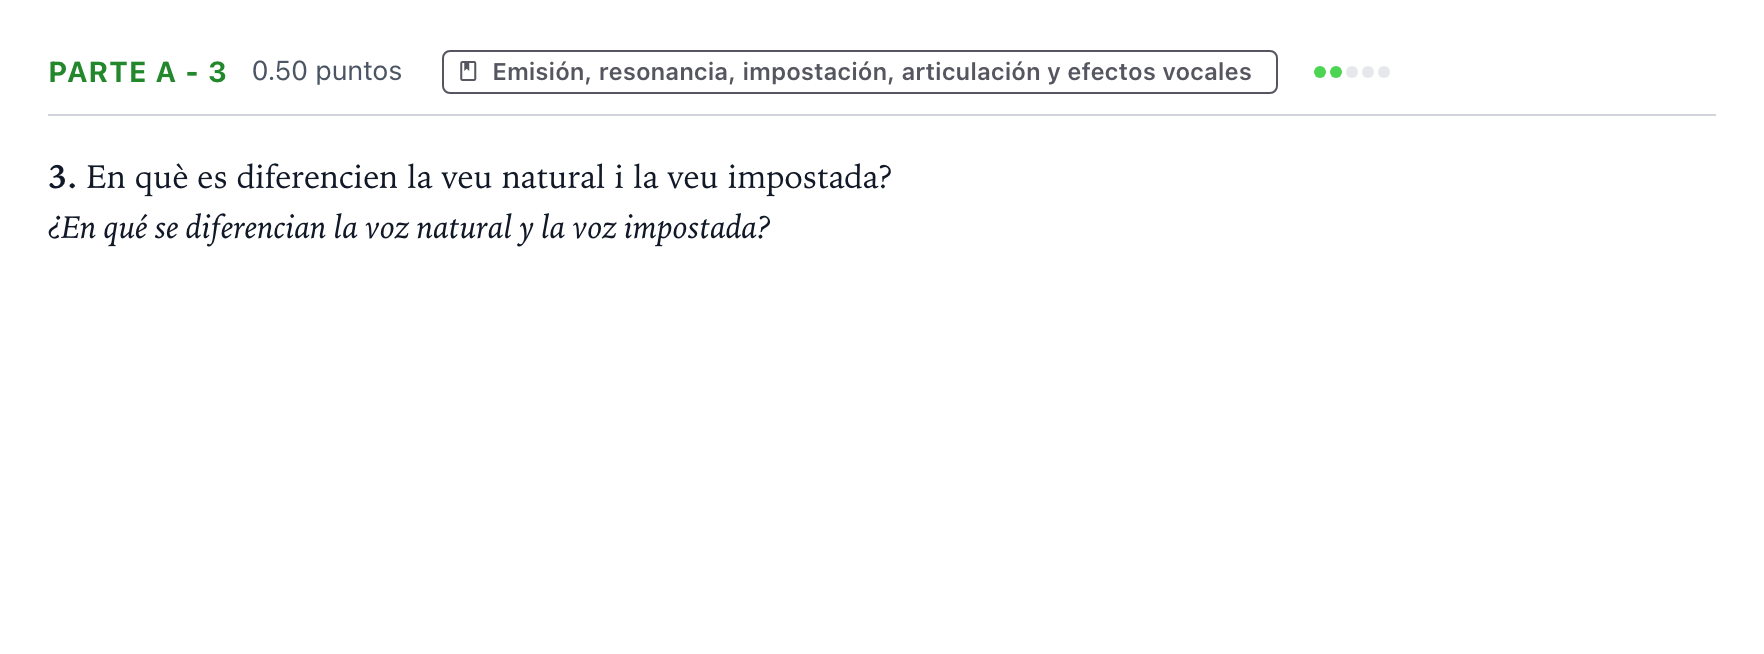
Task: Click the word 'puntos' next to 0.50
Action: coord(358,72)
